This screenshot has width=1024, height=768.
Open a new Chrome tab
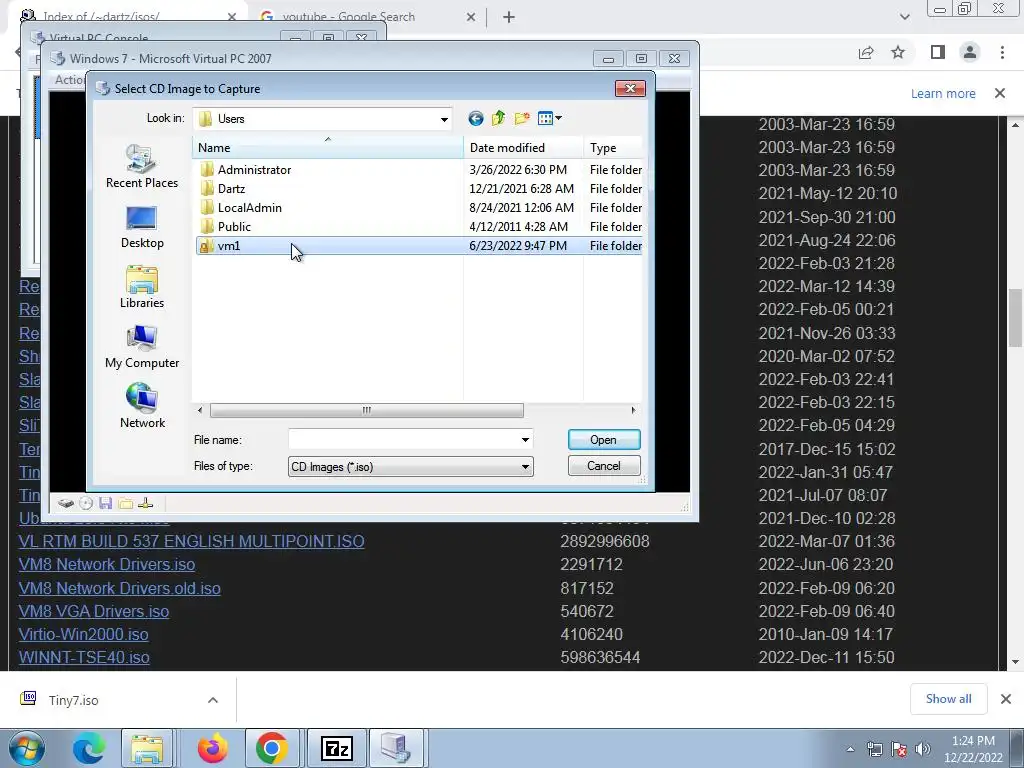[509, 18]
